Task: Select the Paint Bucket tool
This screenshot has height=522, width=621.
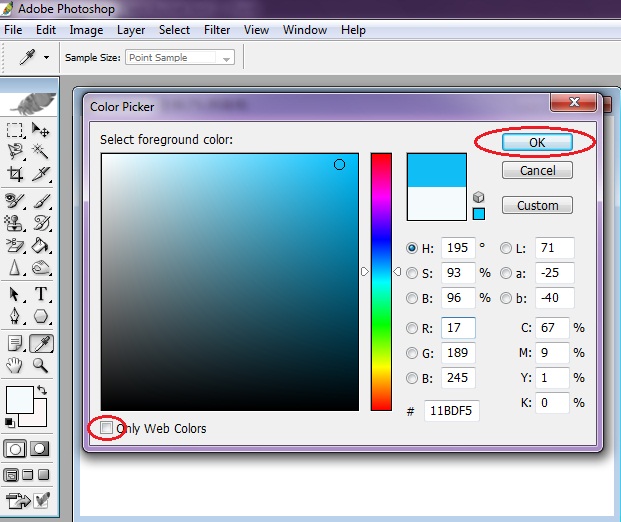Action: (x=40, y=246)
